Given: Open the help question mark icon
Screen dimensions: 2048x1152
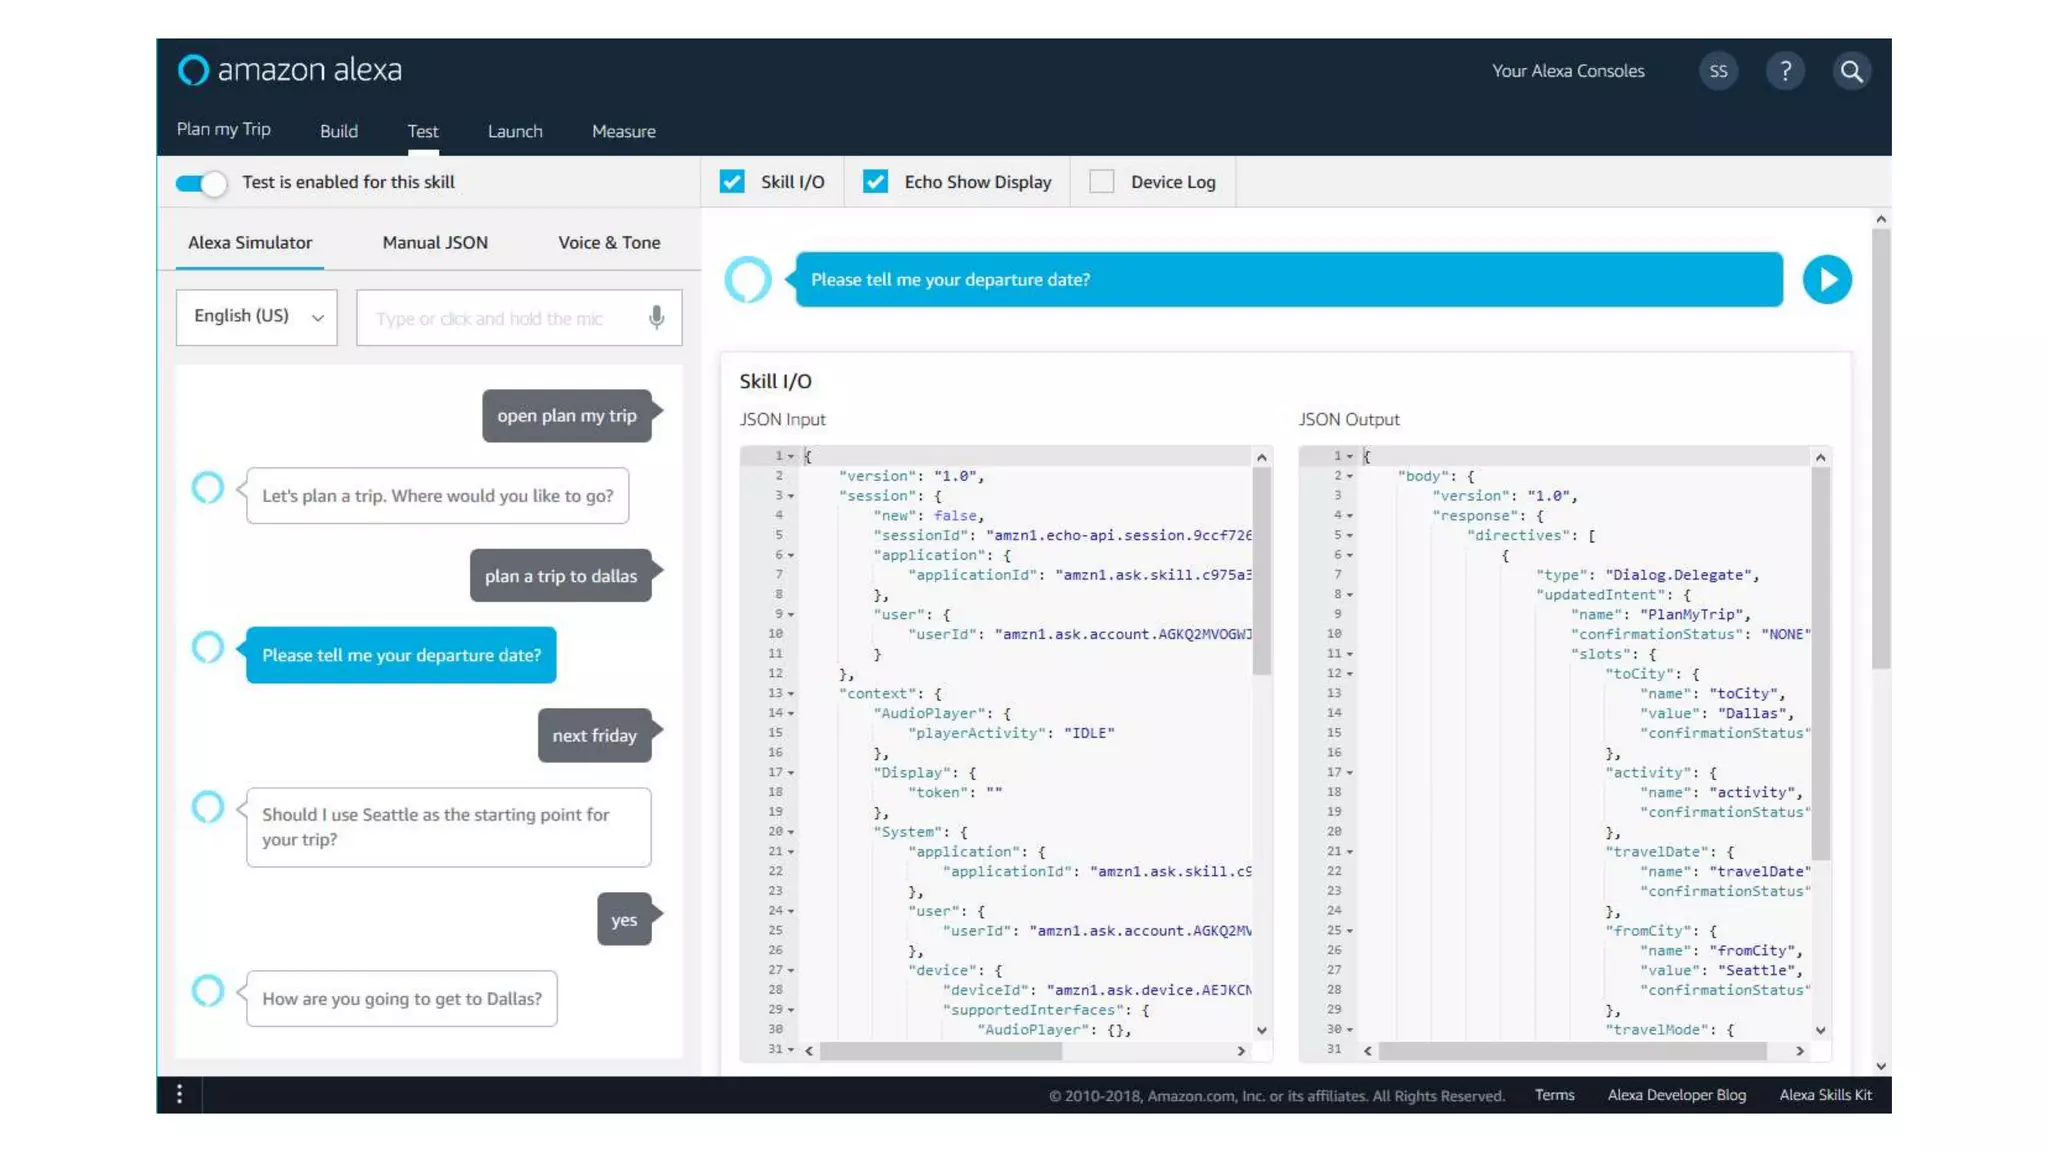Looking at the screenshot, I should pos(1785,71).
